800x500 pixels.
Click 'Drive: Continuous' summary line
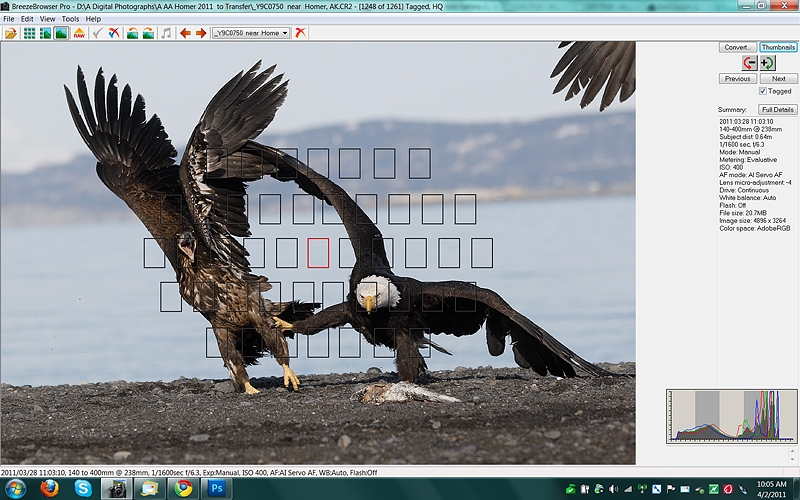(x=744, y=190)
